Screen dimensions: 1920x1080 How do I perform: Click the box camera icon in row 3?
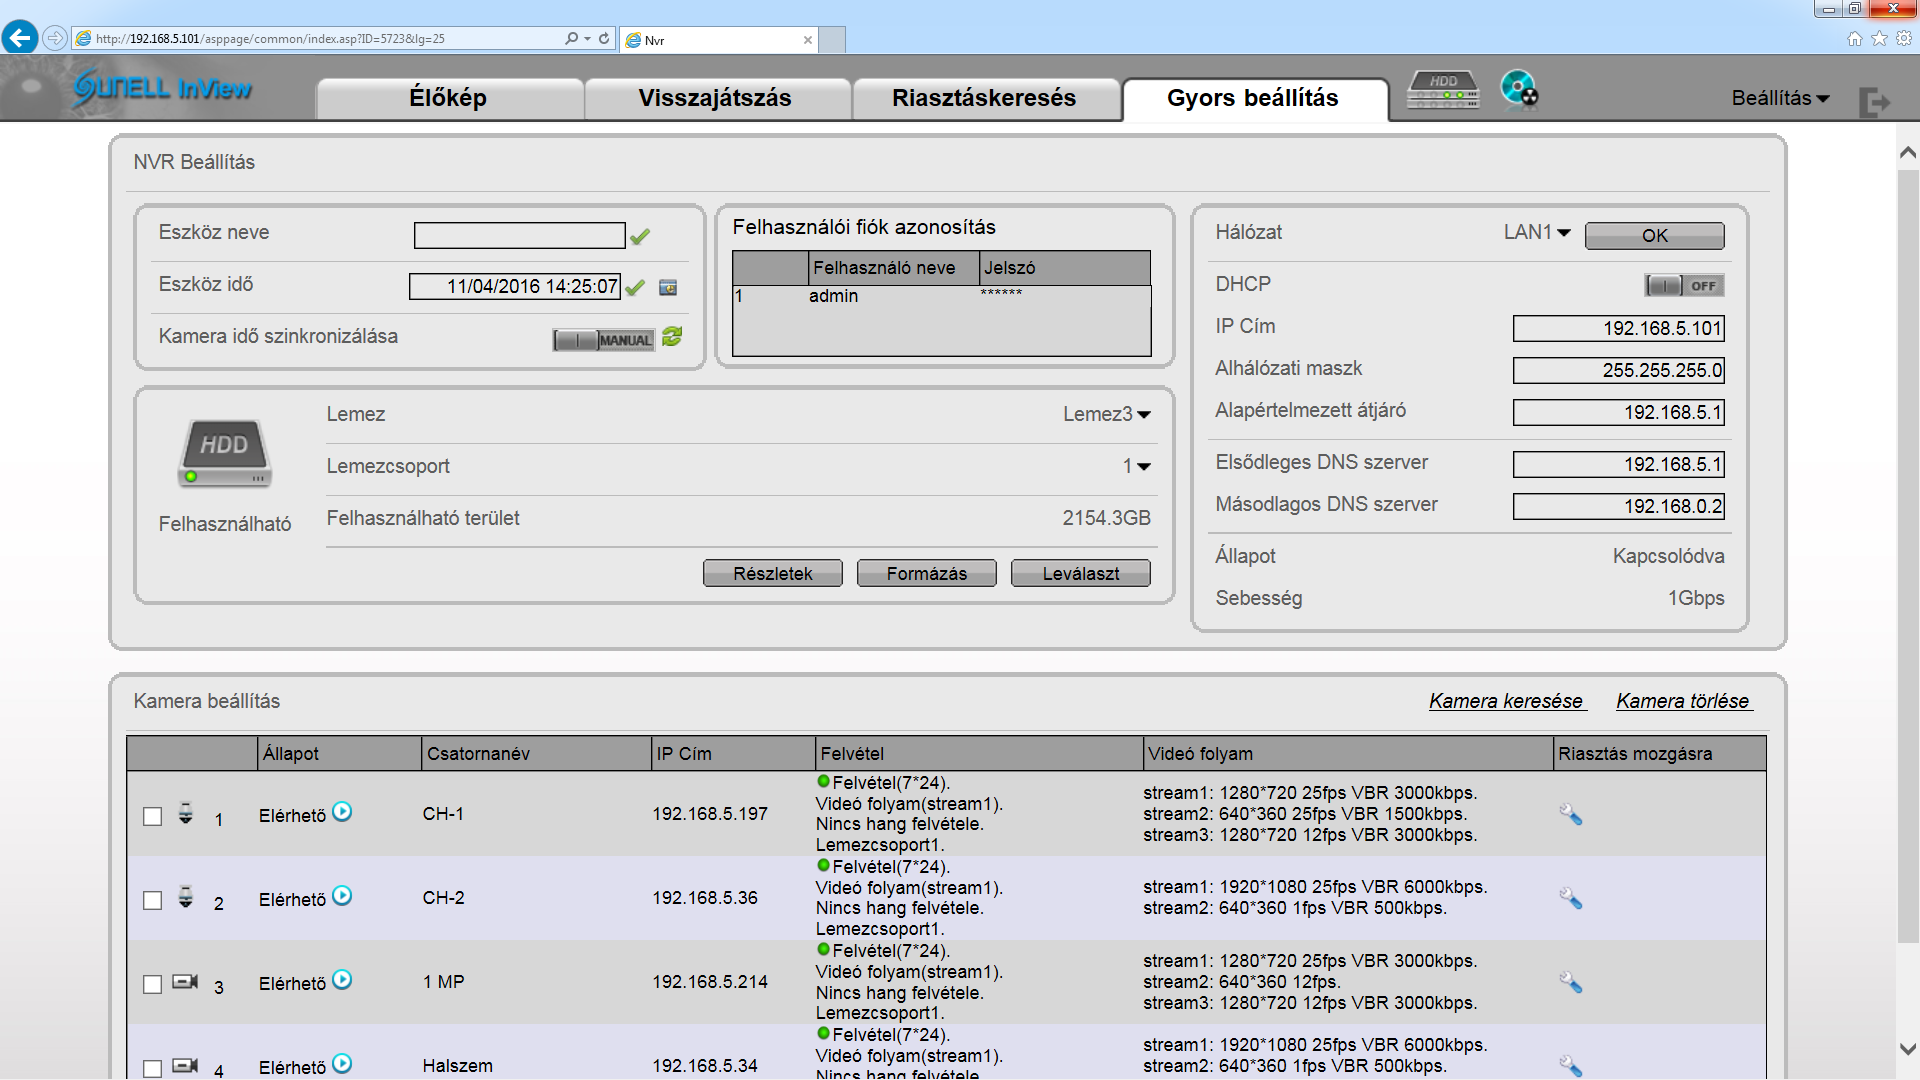click(185, 981)
